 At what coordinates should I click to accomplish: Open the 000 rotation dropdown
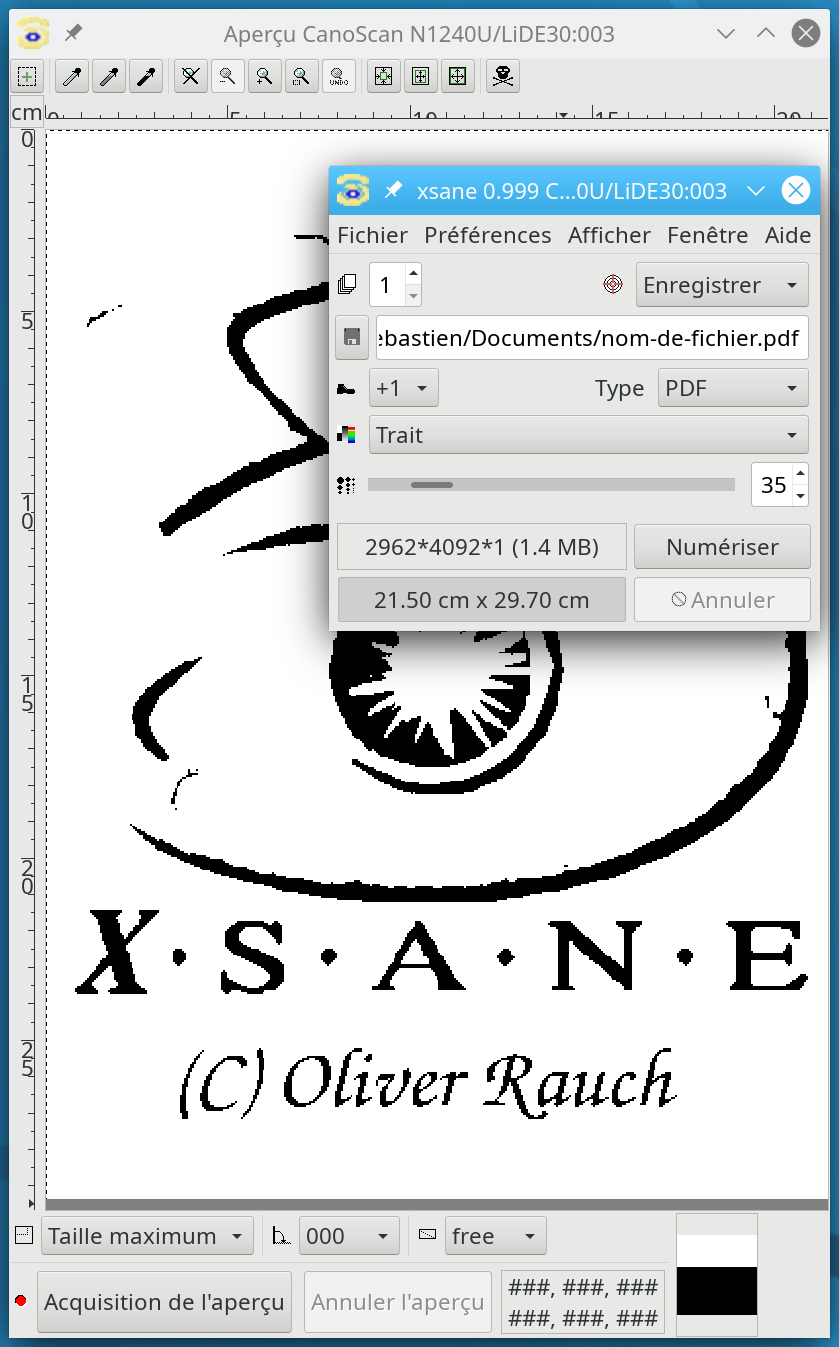point(349,1236)
